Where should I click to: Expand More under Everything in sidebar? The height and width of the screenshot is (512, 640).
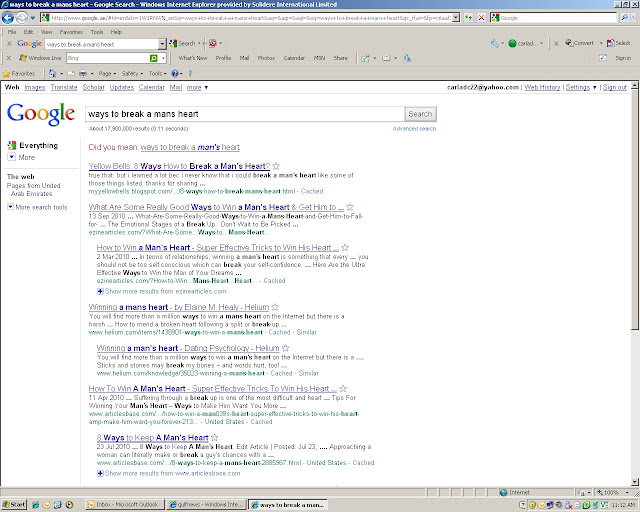point(22,157)
